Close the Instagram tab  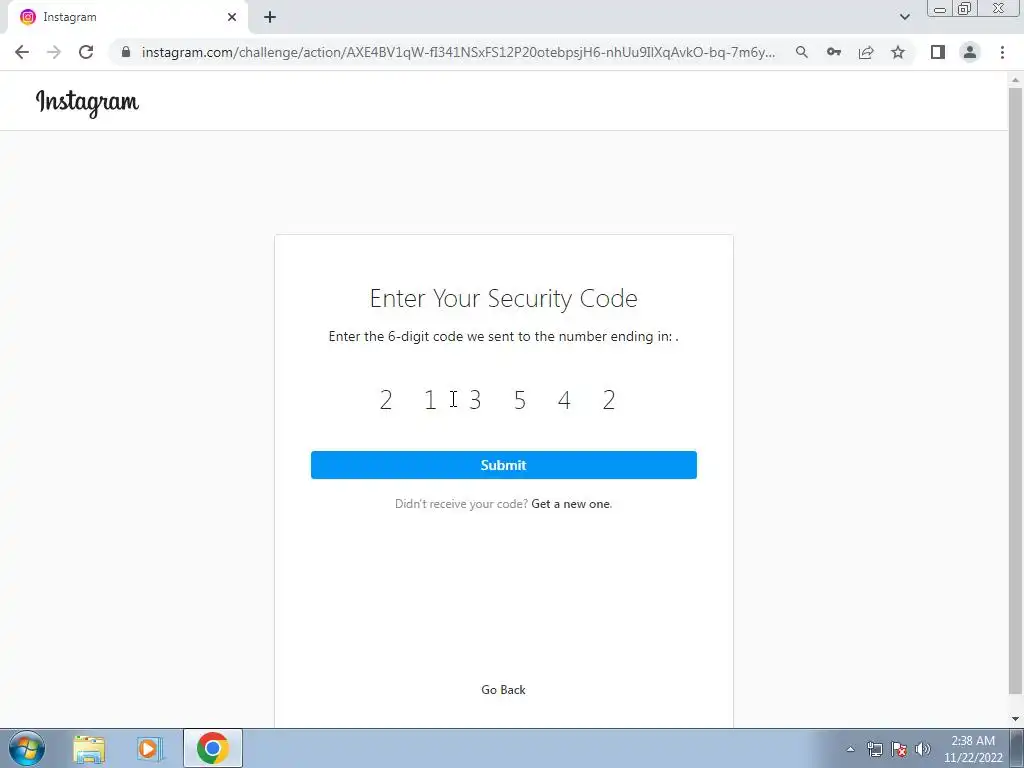point(232,17)
